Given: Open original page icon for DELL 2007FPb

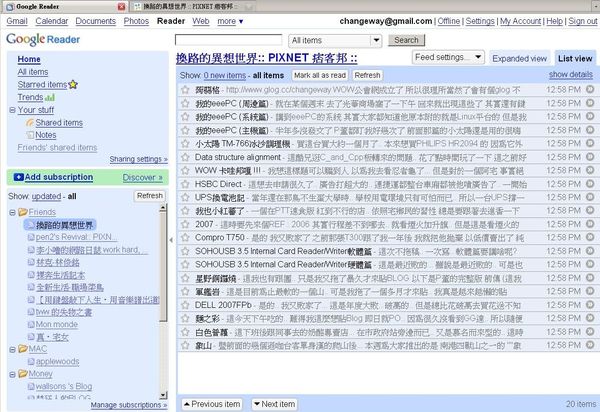Looking at the screenshot, I should point(590,304).
